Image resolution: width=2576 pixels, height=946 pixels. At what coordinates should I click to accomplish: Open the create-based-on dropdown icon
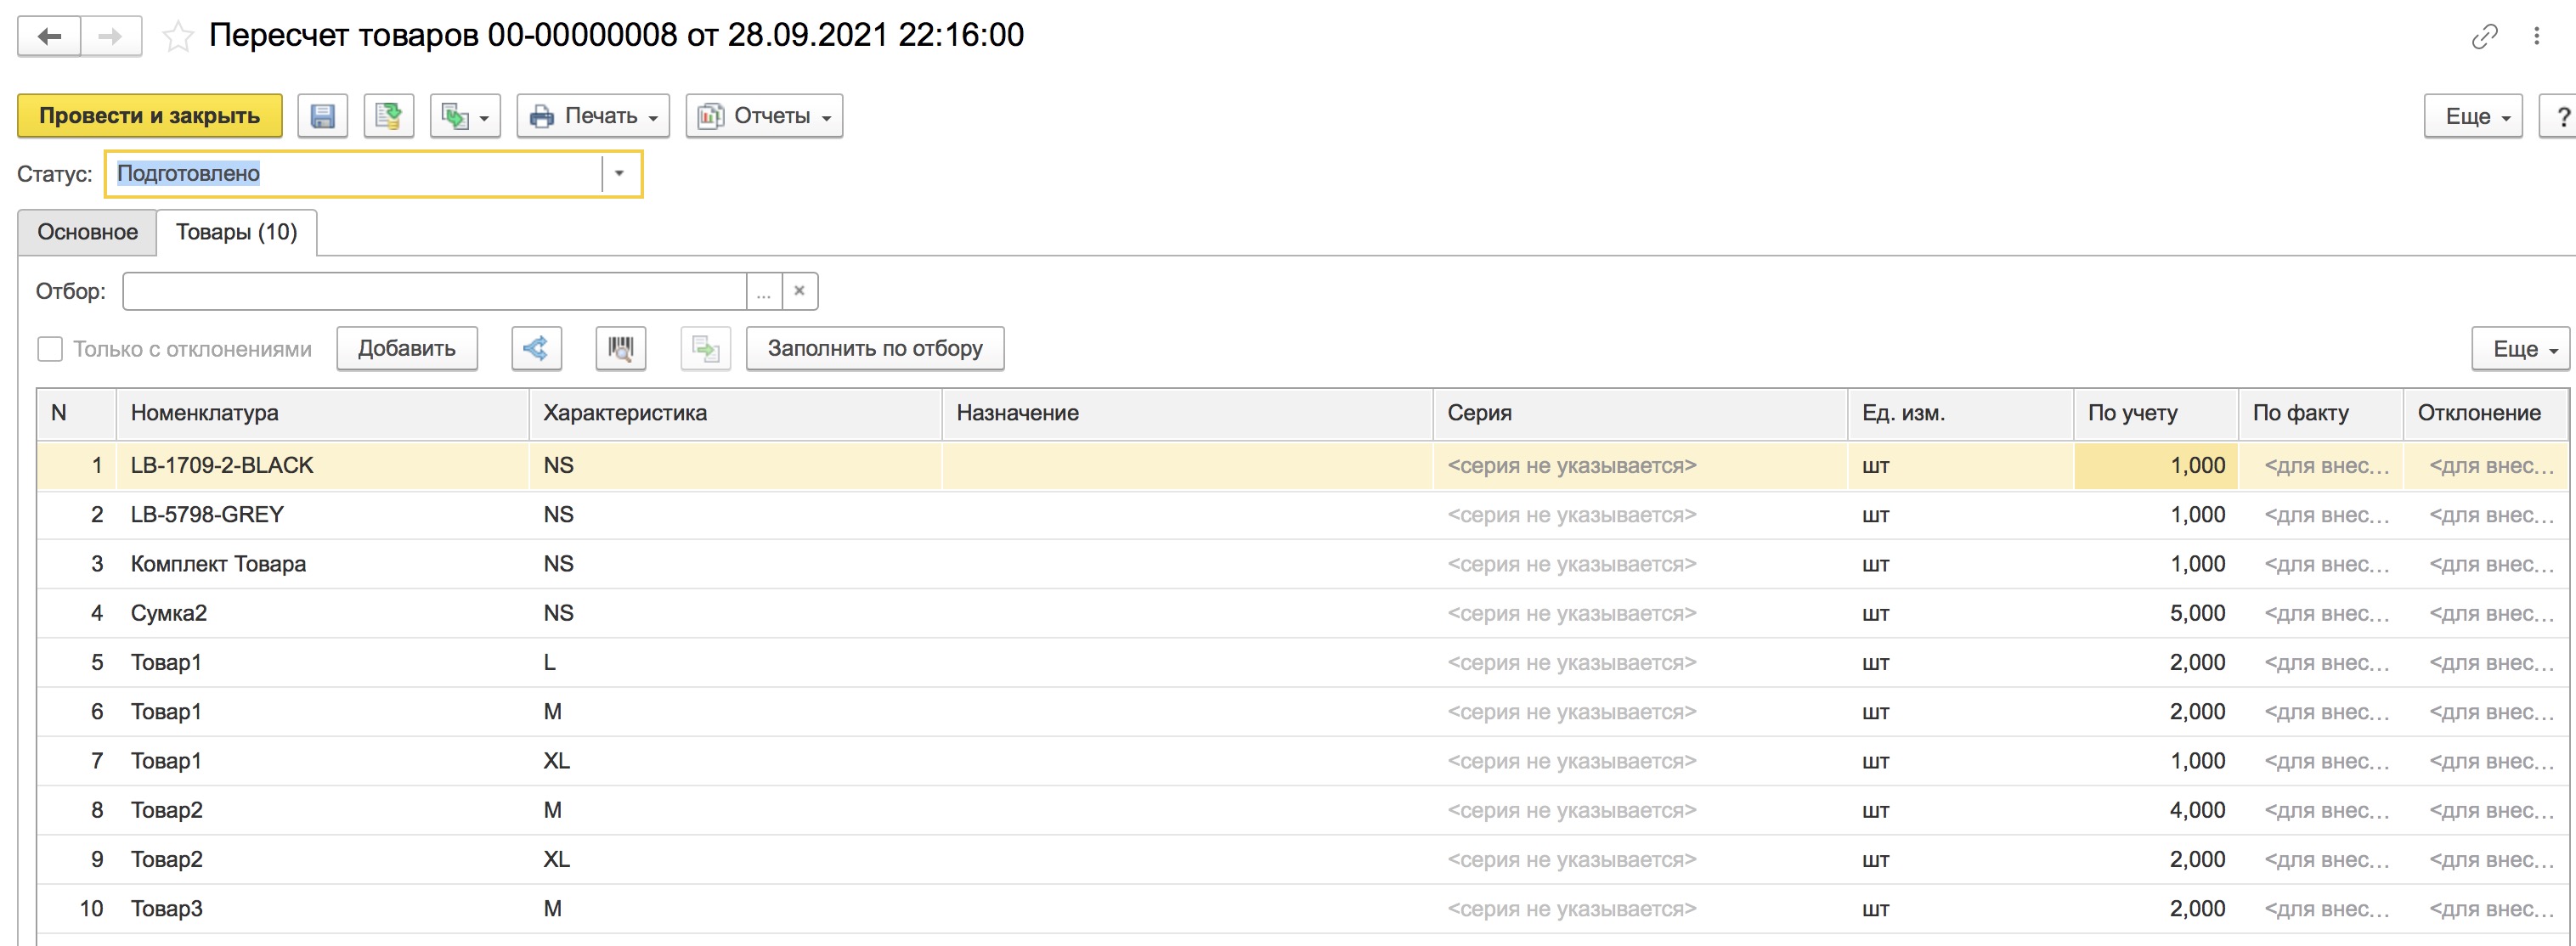coord(465,116)
